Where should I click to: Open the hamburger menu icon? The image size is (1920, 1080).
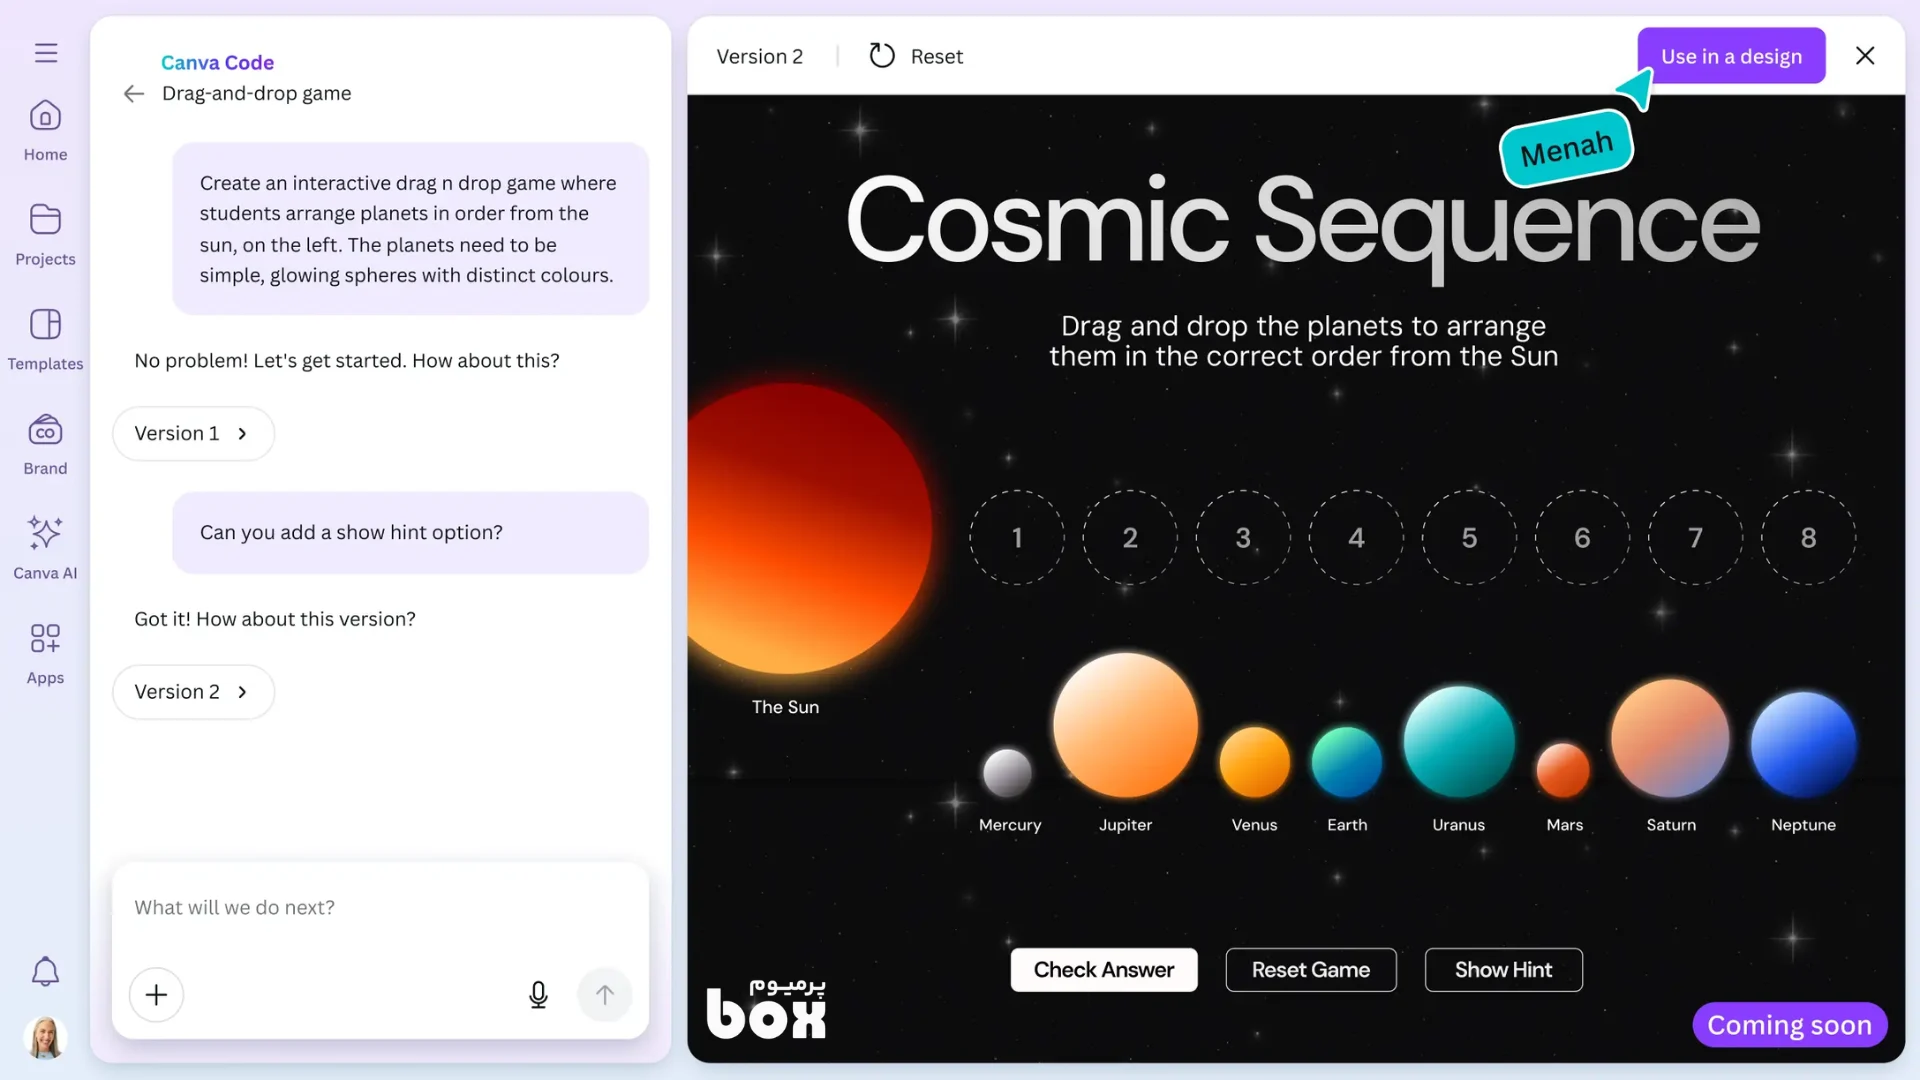click(46, 53)
